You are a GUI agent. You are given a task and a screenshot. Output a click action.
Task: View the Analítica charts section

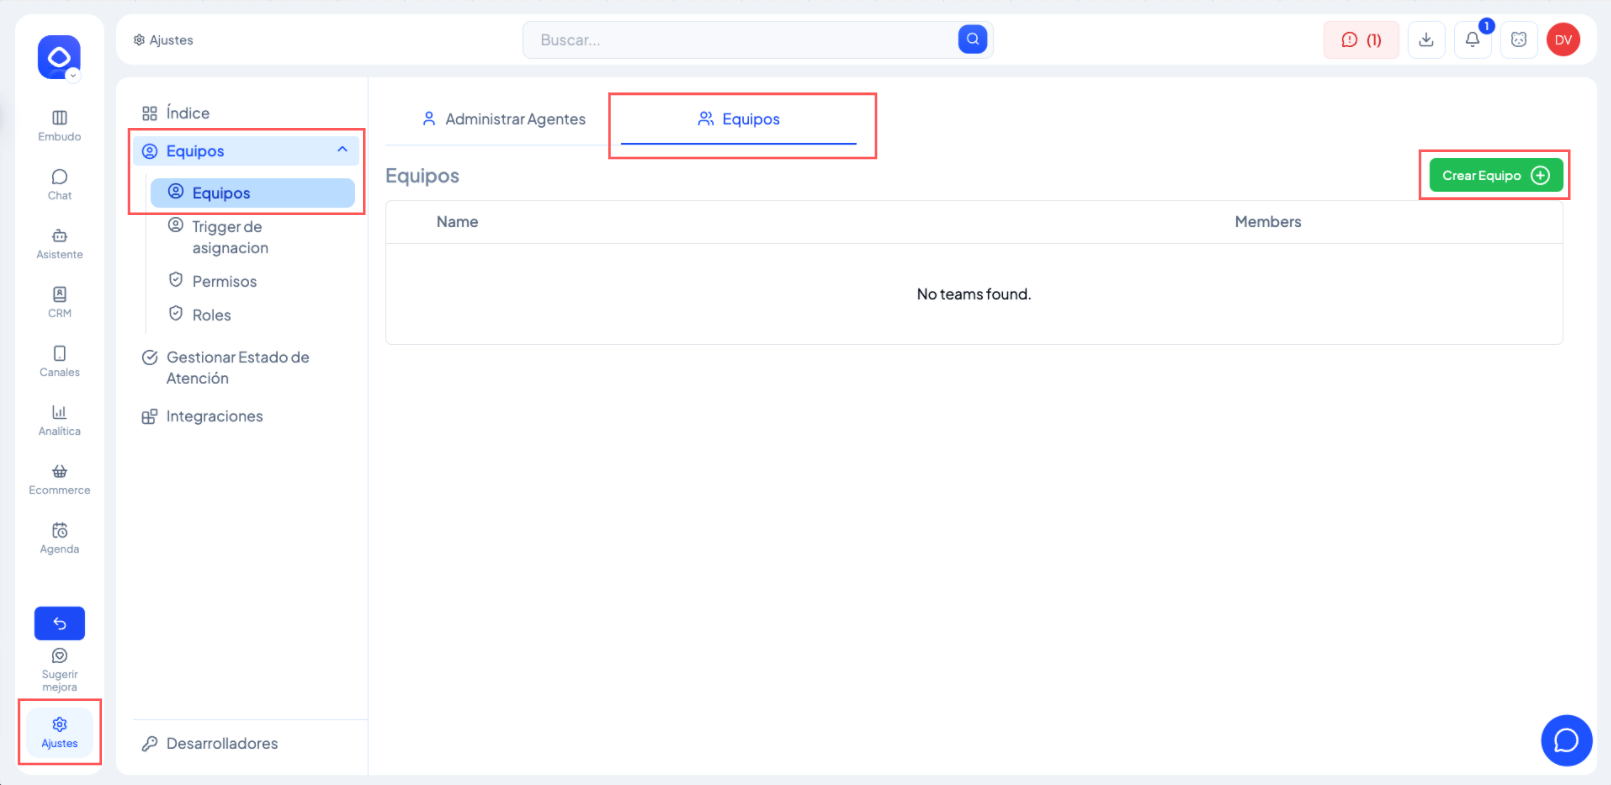59,420
